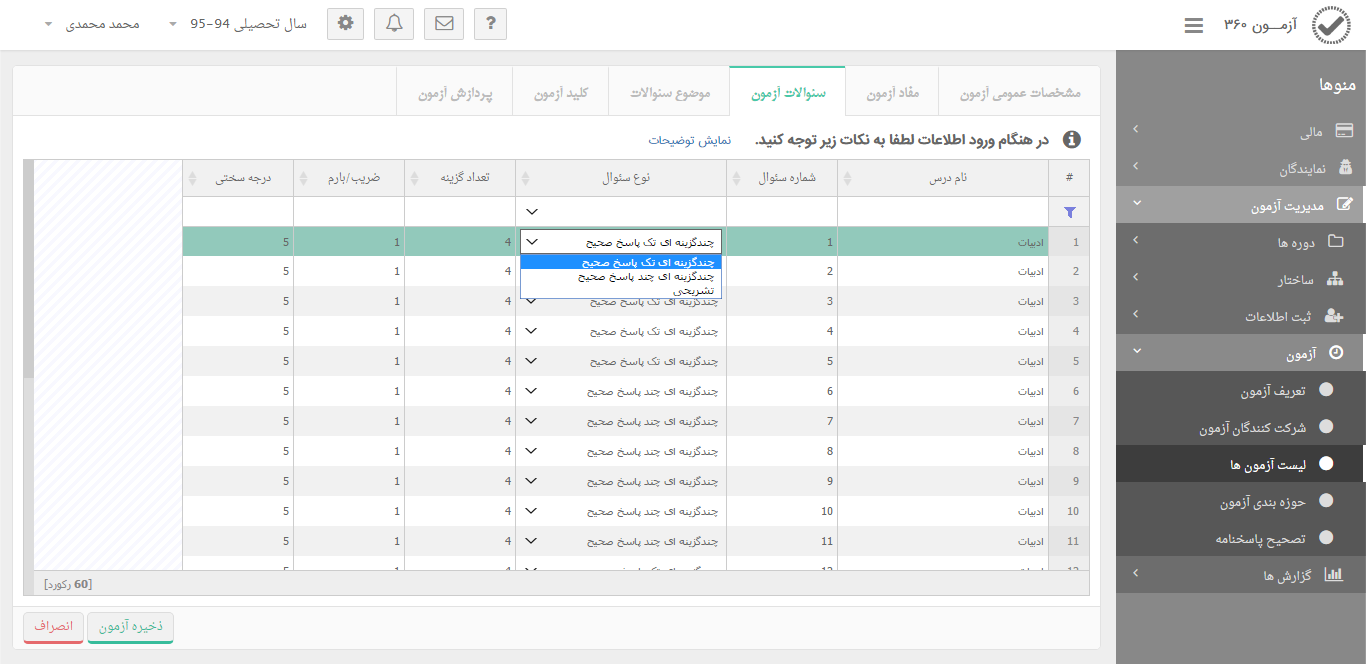This screenshot has width=1366, height=664.
Task: Toggle the hamburger menu icon
Action: [x=1193, y=26]
